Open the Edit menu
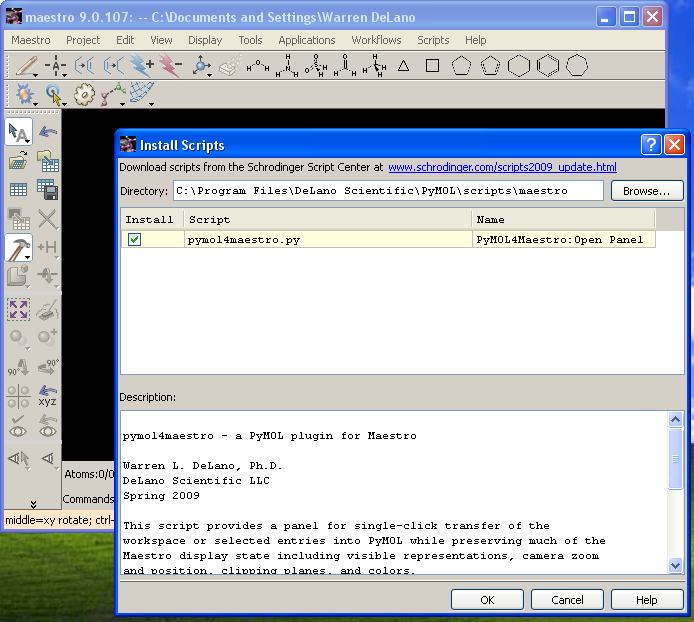The height and width of the screenshot is (622, 694). pyautogui.click(x=125, y=40)
